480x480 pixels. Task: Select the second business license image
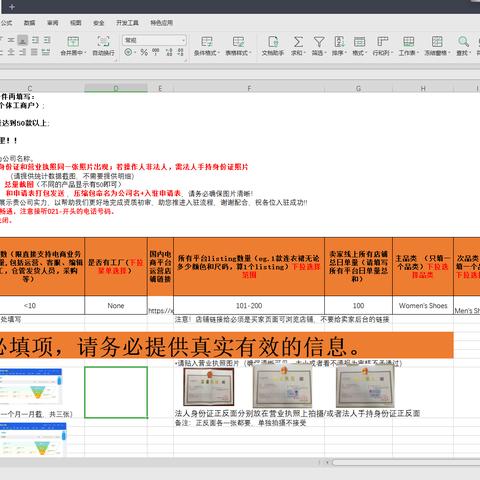(x=282, y=386)
